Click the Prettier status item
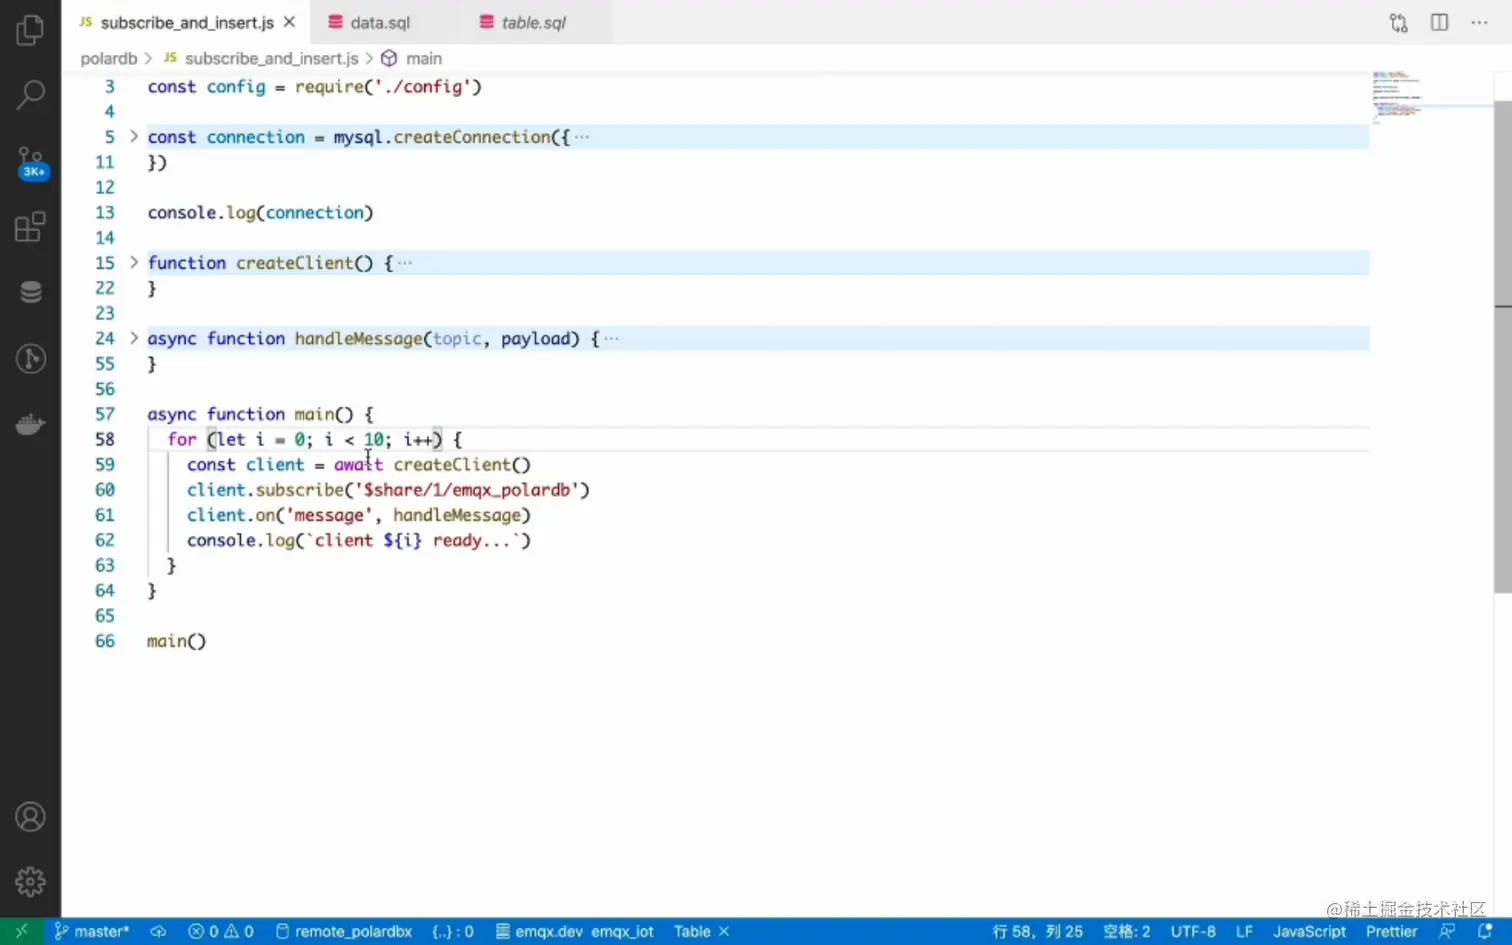 tap(1391, 931)
